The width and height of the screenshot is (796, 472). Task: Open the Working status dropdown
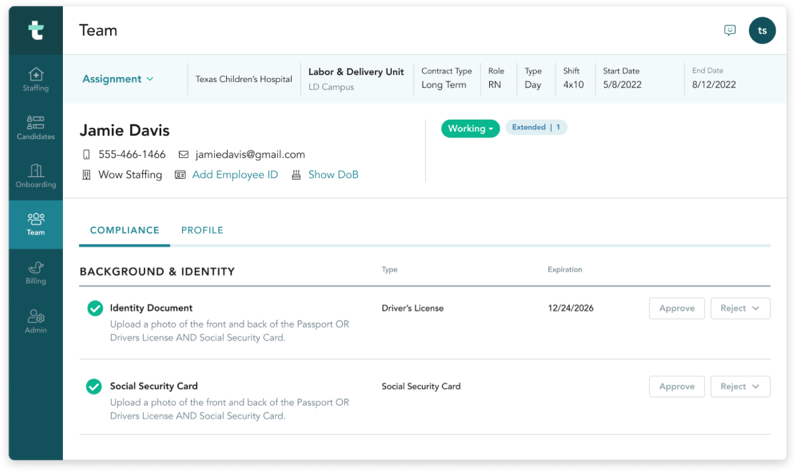coord(470,128)
